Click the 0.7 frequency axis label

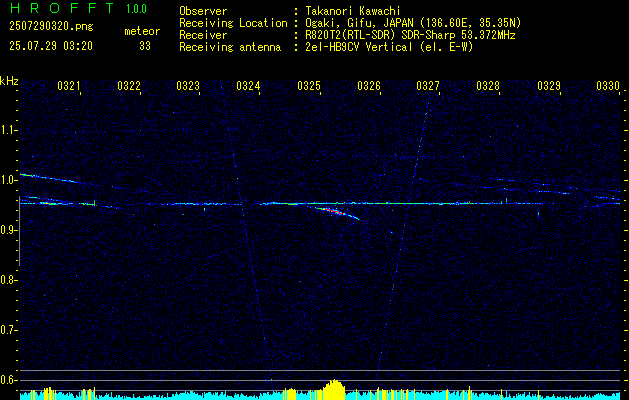pos(8,330)
